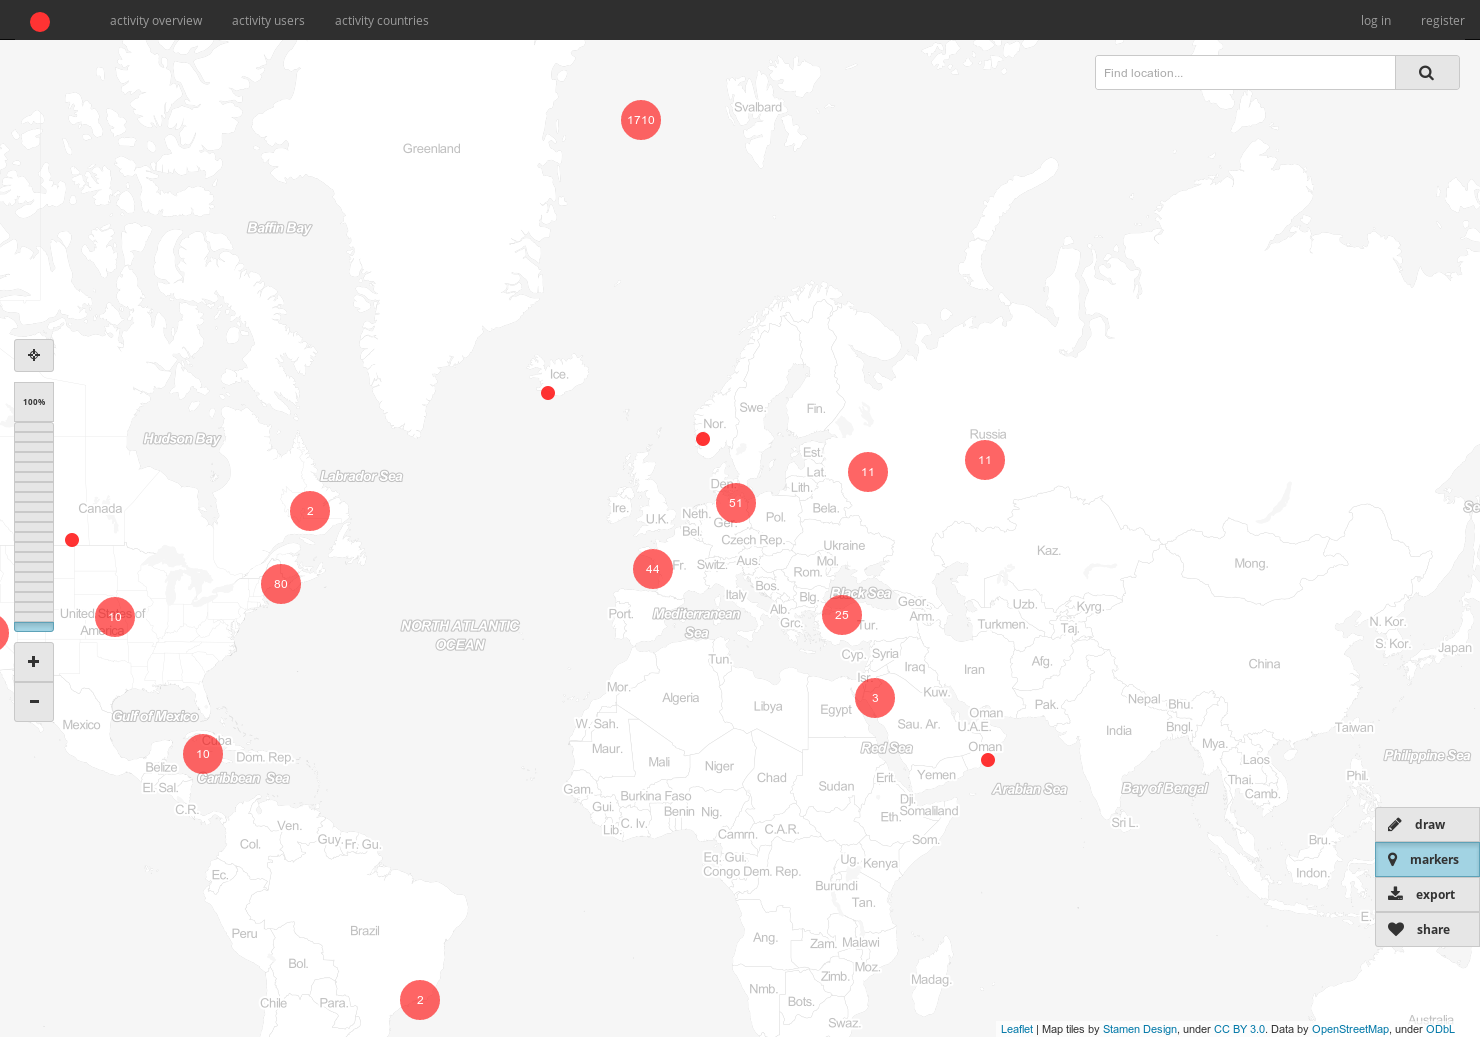Click the red circle logo in the top bar
The width and height of the screenshot is (1480, 1037).
(40, 21)
